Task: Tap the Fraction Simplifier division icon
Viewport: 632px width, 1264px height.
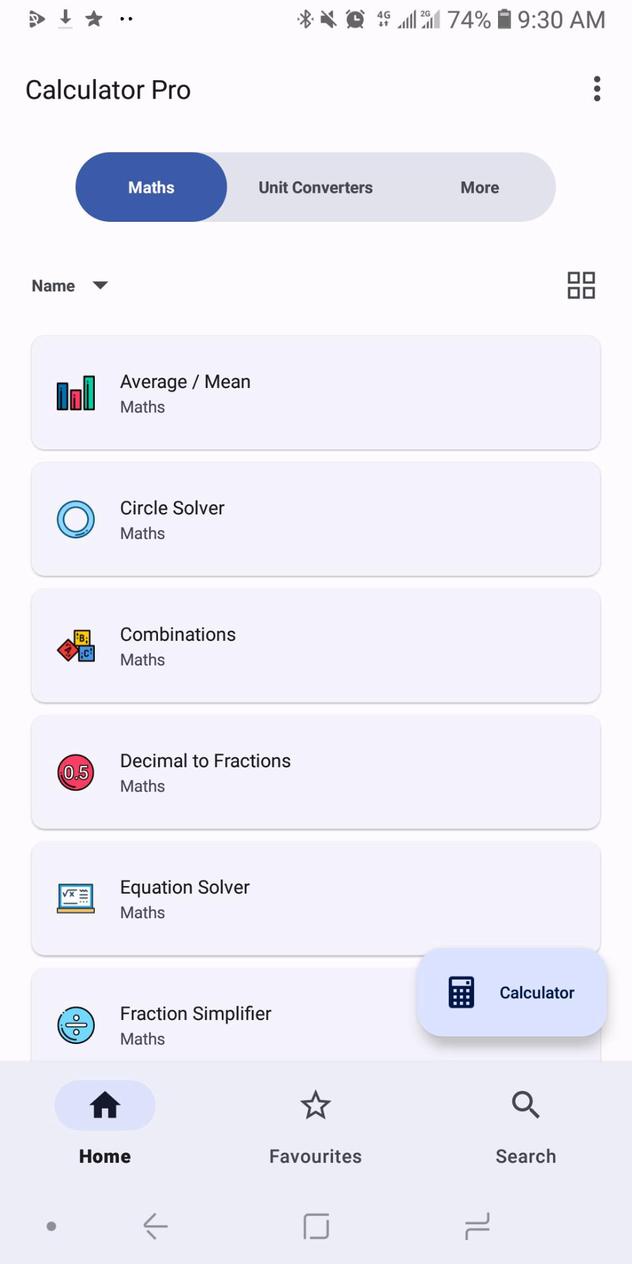Action: [x=76, y=1025]
